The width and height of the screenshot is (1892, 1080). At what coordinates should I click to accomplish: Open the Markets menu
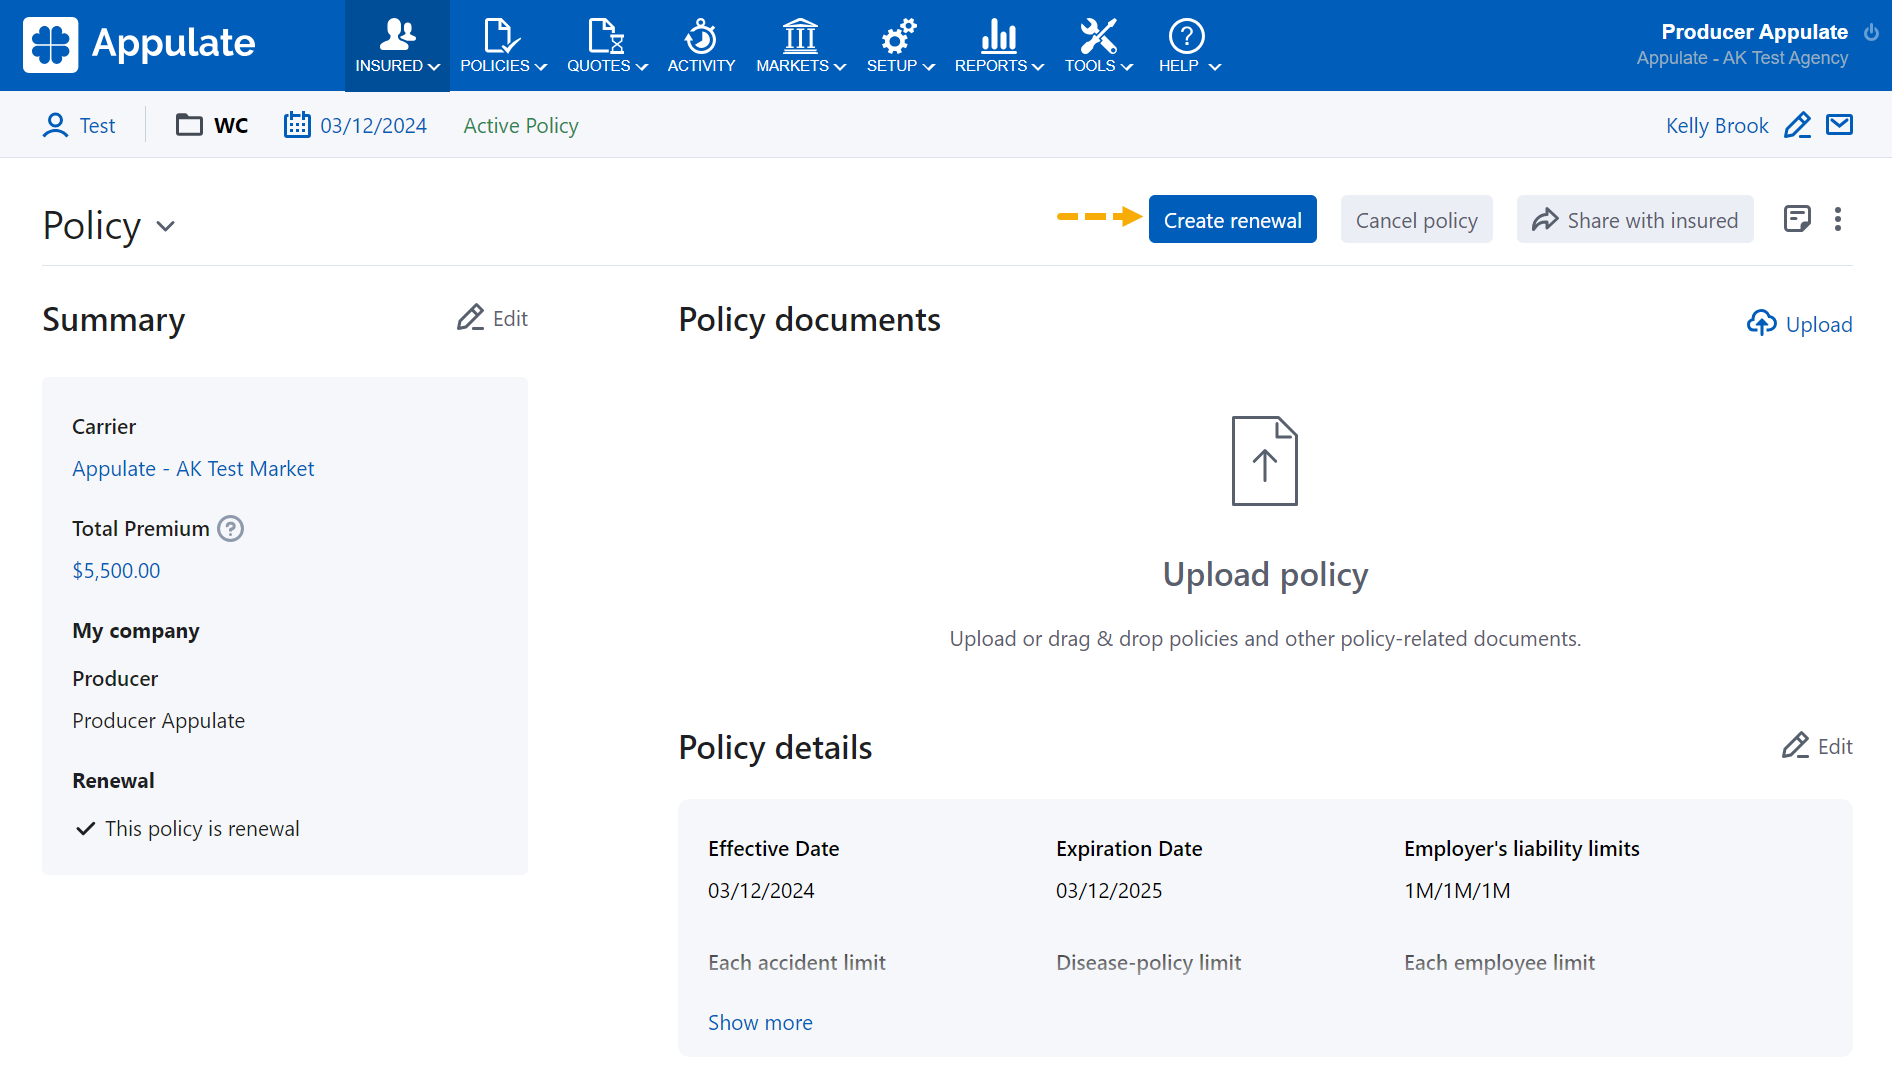(x=800, y=46)
